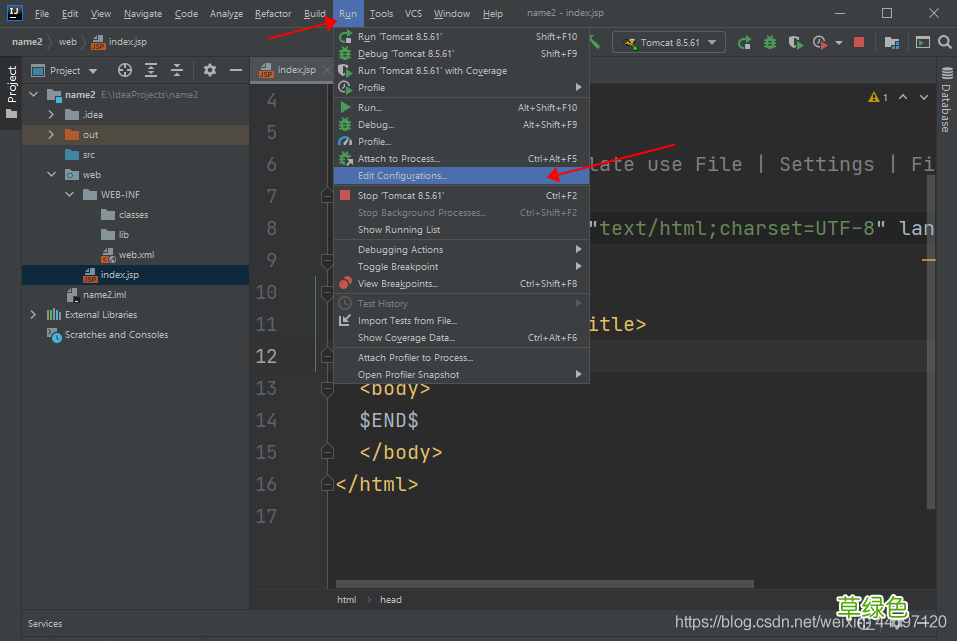
Task: Open Project Structure from the toolbar
Action: (892, 43)
